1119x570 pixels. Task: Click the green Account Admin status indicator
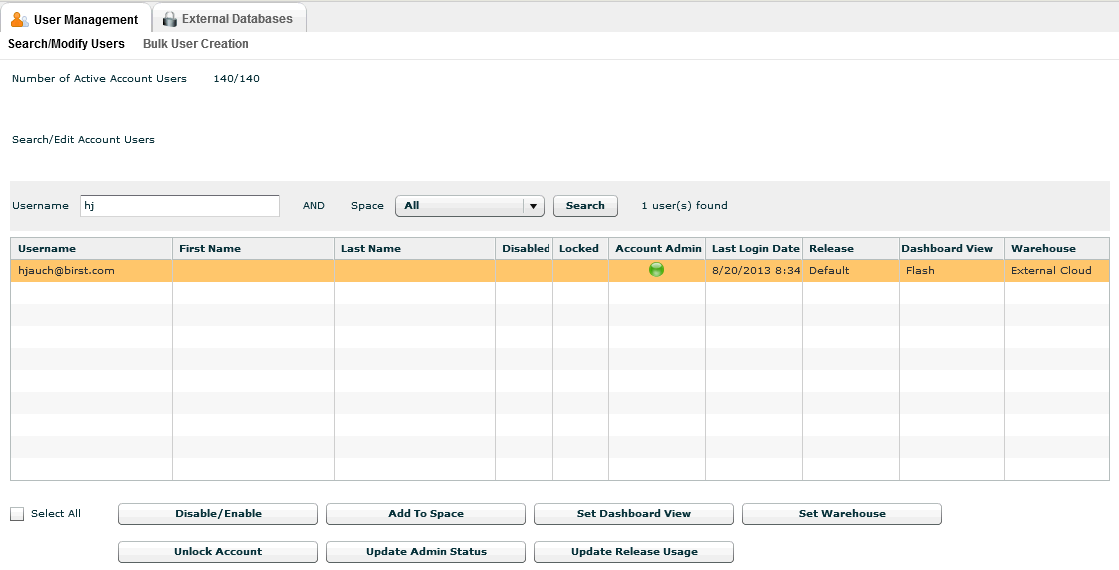pyautogui.click(x=656, y=269)
